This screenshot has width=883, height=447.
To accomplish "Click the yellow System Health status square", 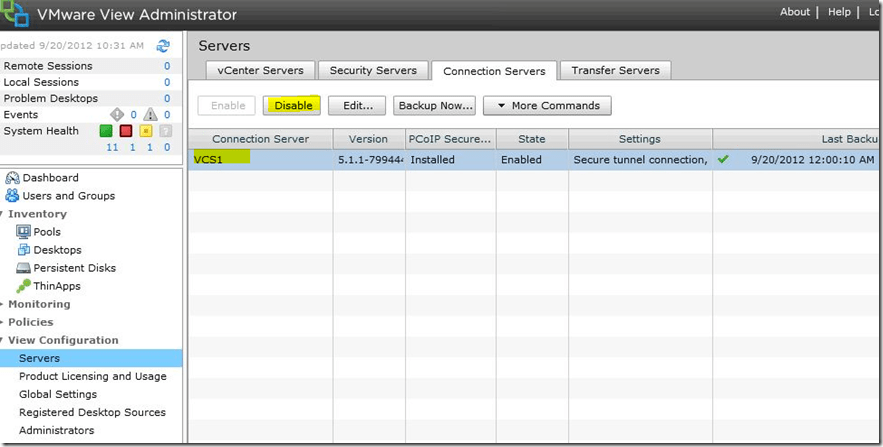I will (146, 131).
